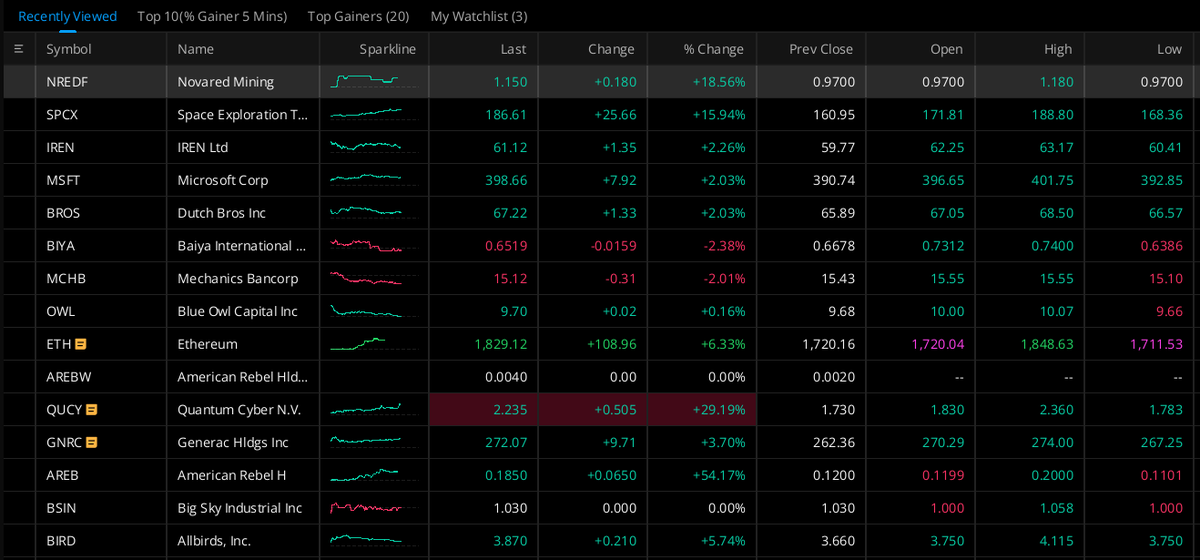This screenshot has width=1200, height=560.
Task: Switch to the Recently Viewed tab
Action: click(67, 16)
